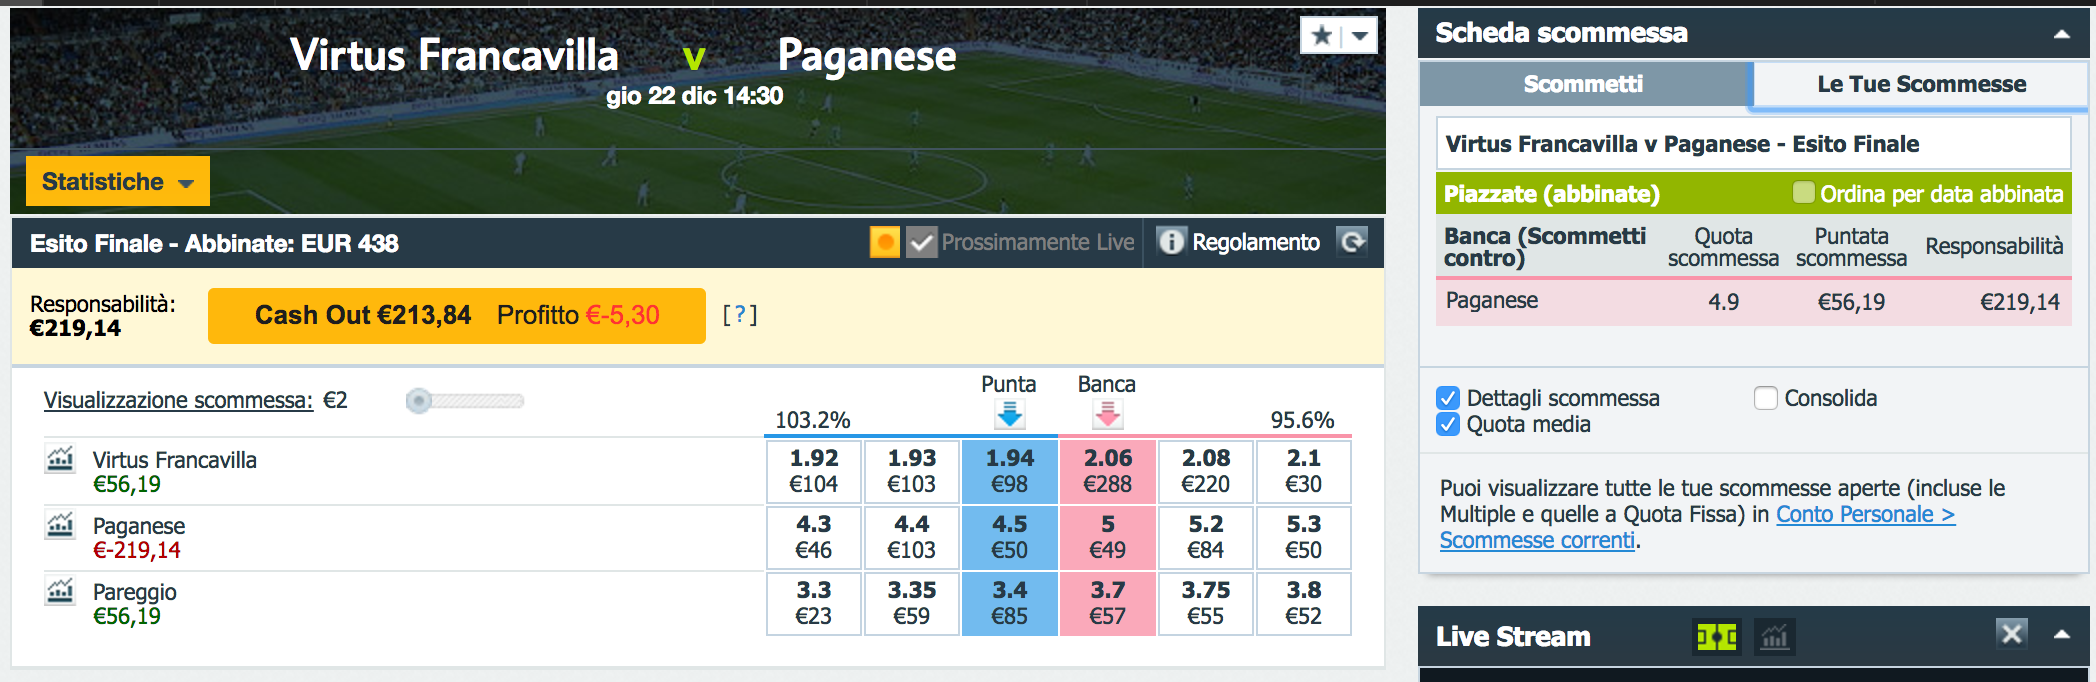
Task: Click the refresh icon beside Regolamento
Action: tap(1352, 242)
